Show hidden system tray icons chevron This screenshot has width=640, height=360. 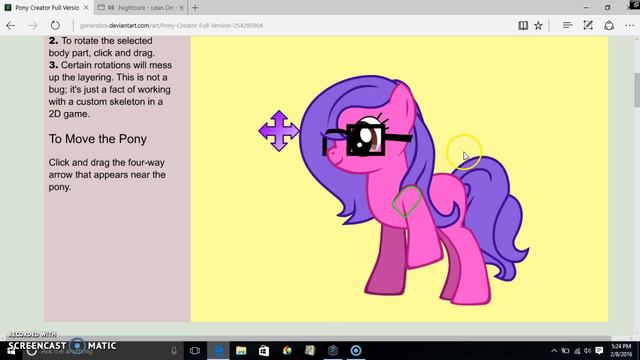point(554,351)
